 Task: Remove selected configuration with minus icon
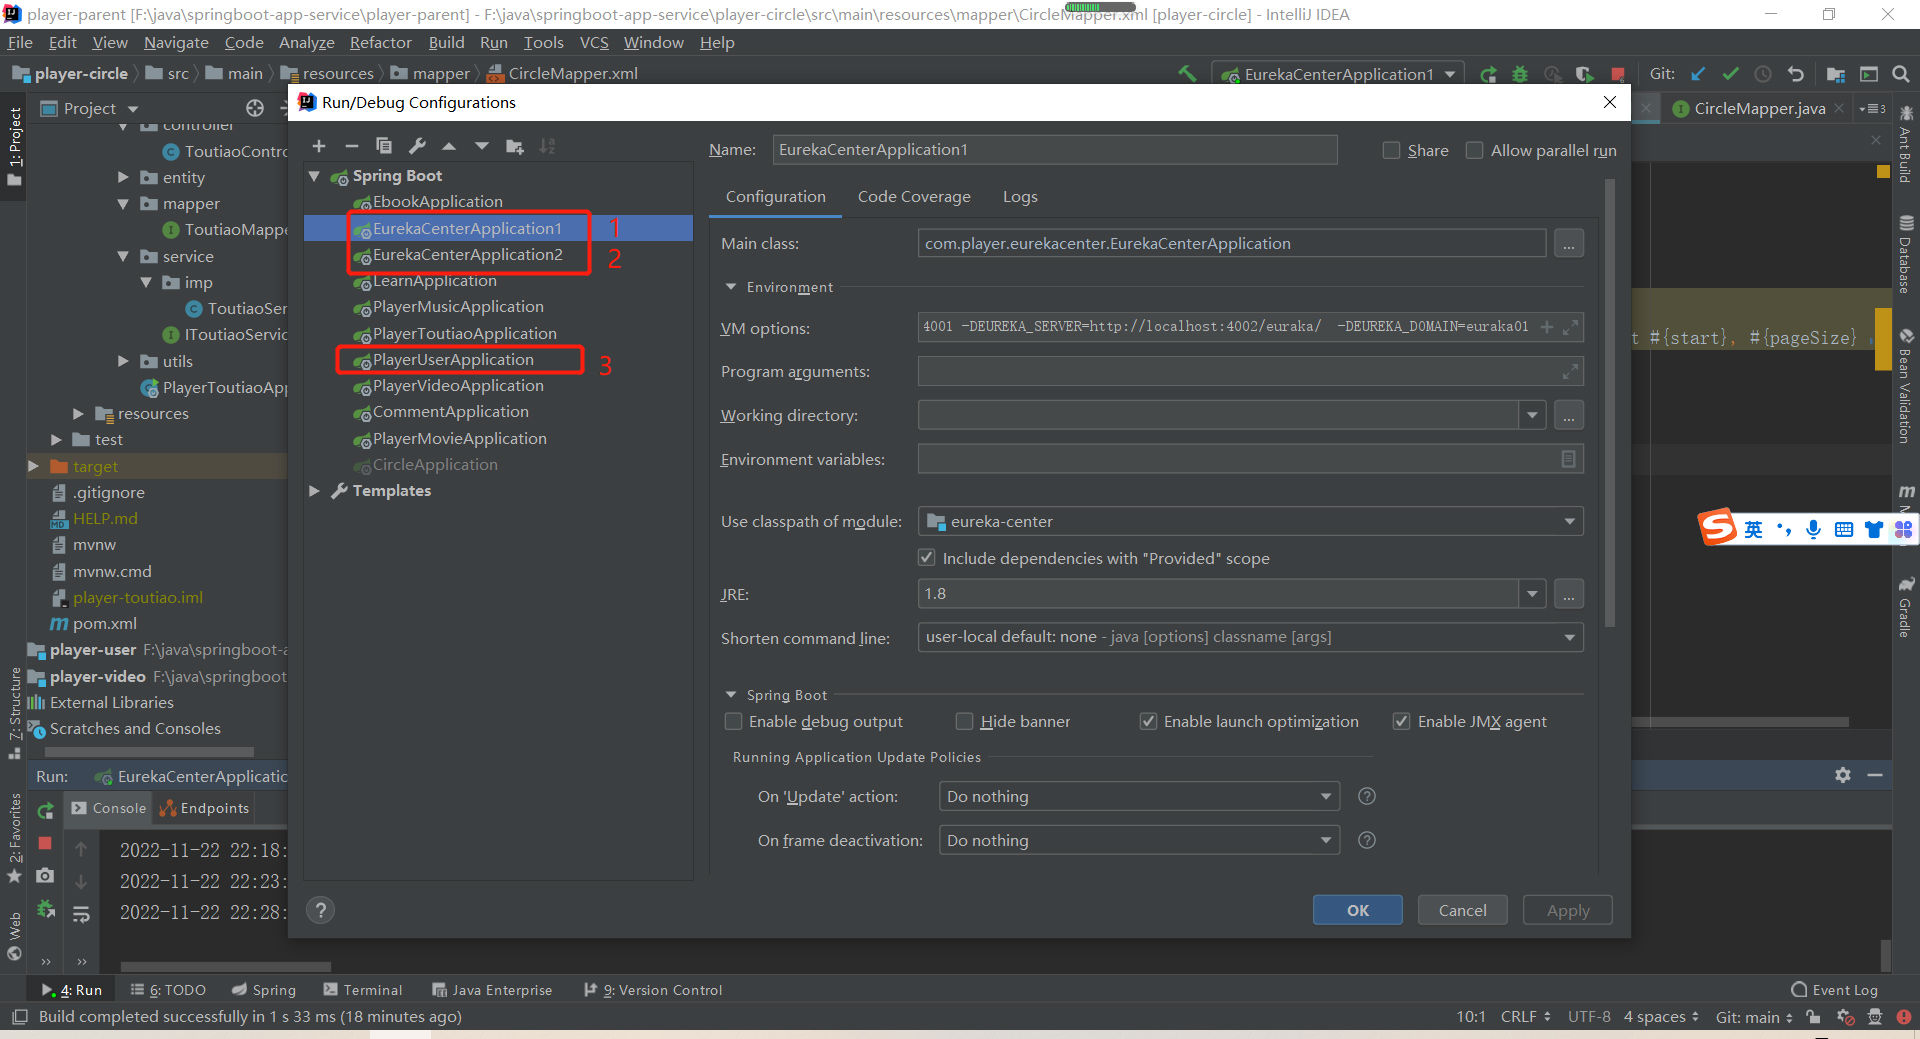[x=352, y=146]
